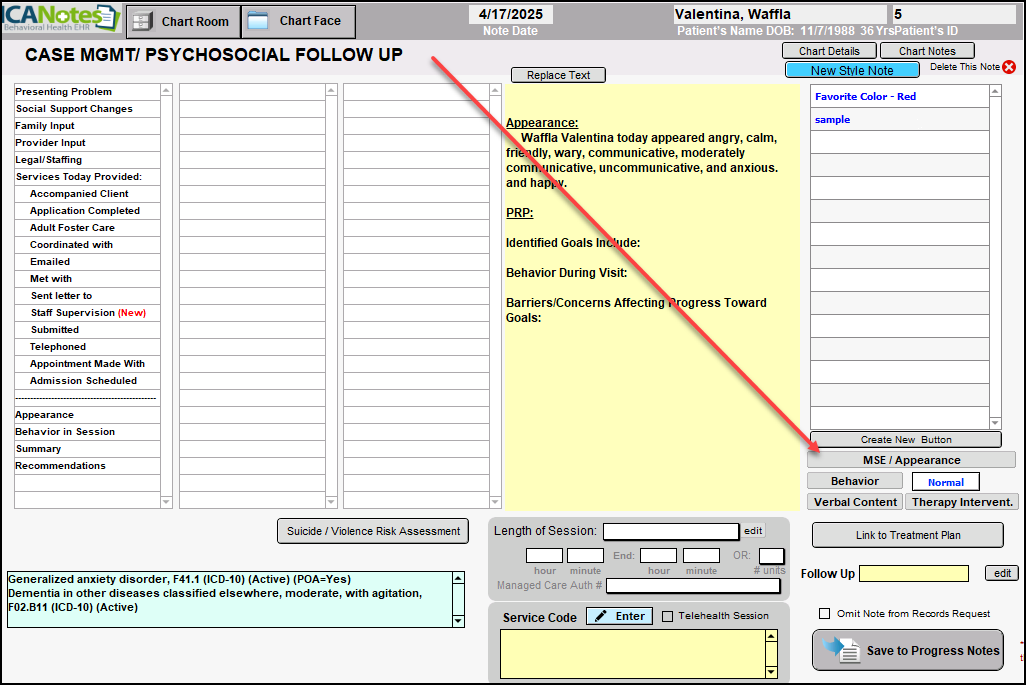Save note to Progress Notes
1026x685 pixels.
[x=908, y=650]
